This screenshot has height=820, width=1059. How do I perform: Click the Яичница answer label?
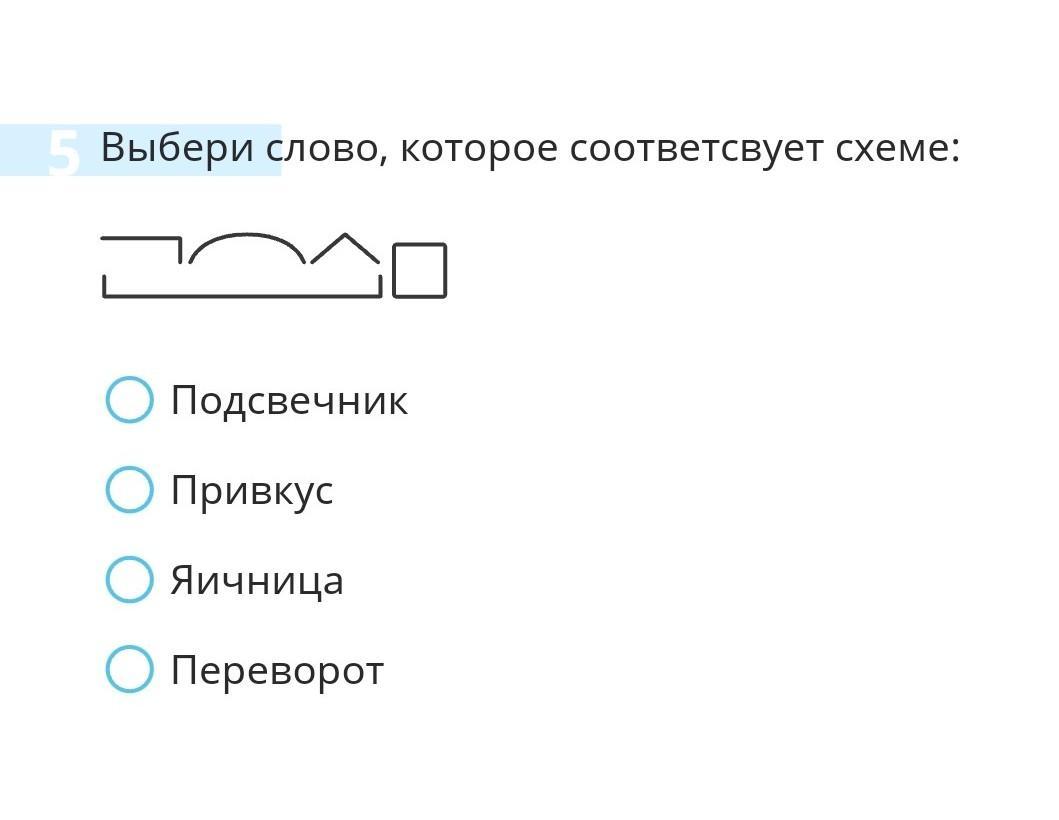click(257, 581)
